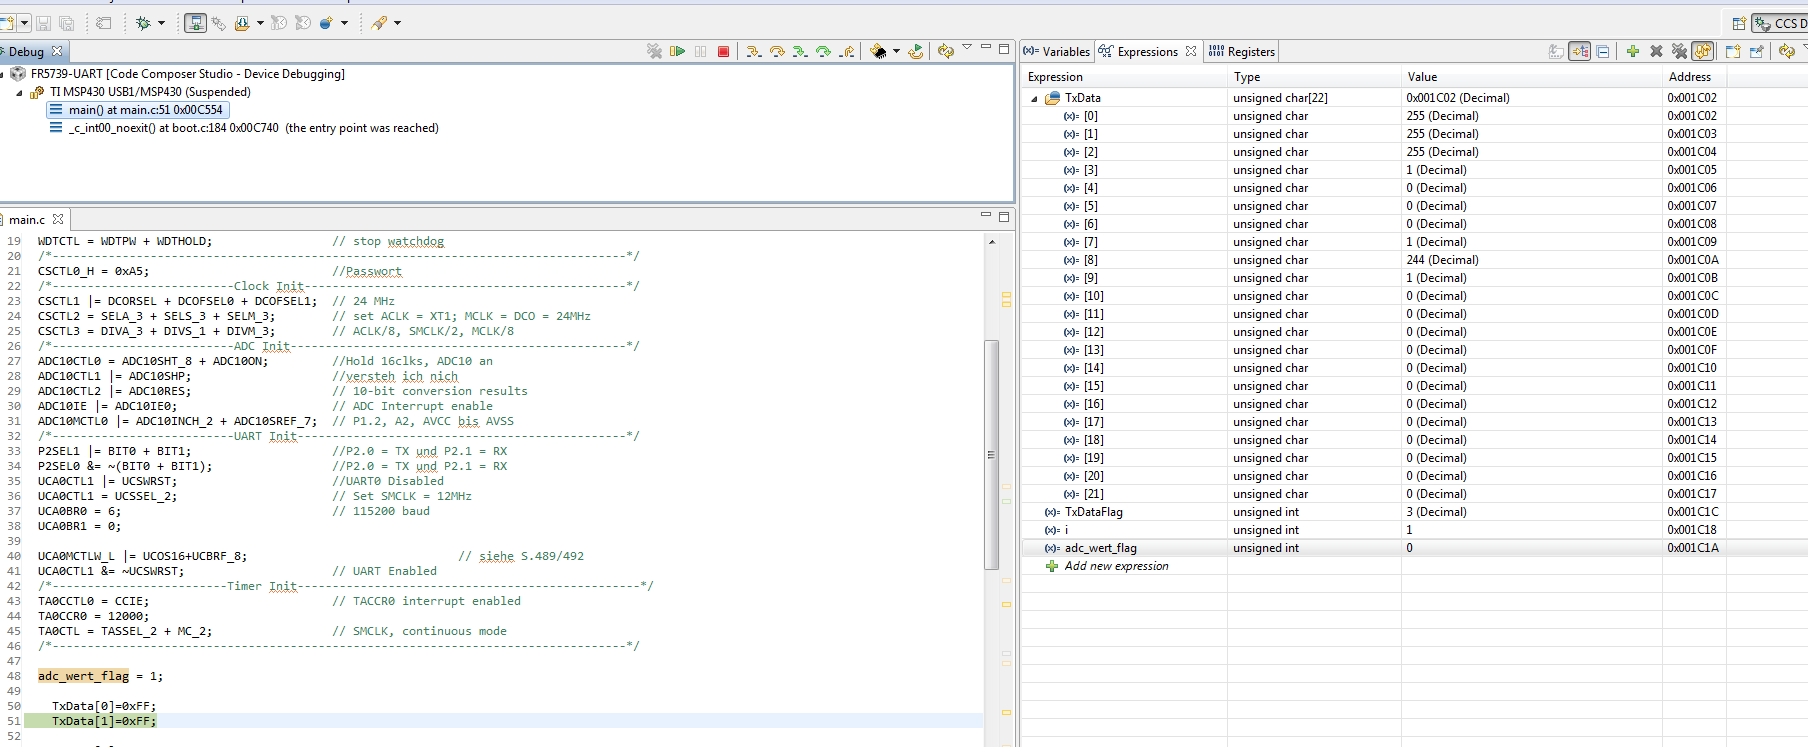1808x747 pixels.
Task: Toggle the highlighted target connect button in main toolbar
Action: click(x=196, y=22)
